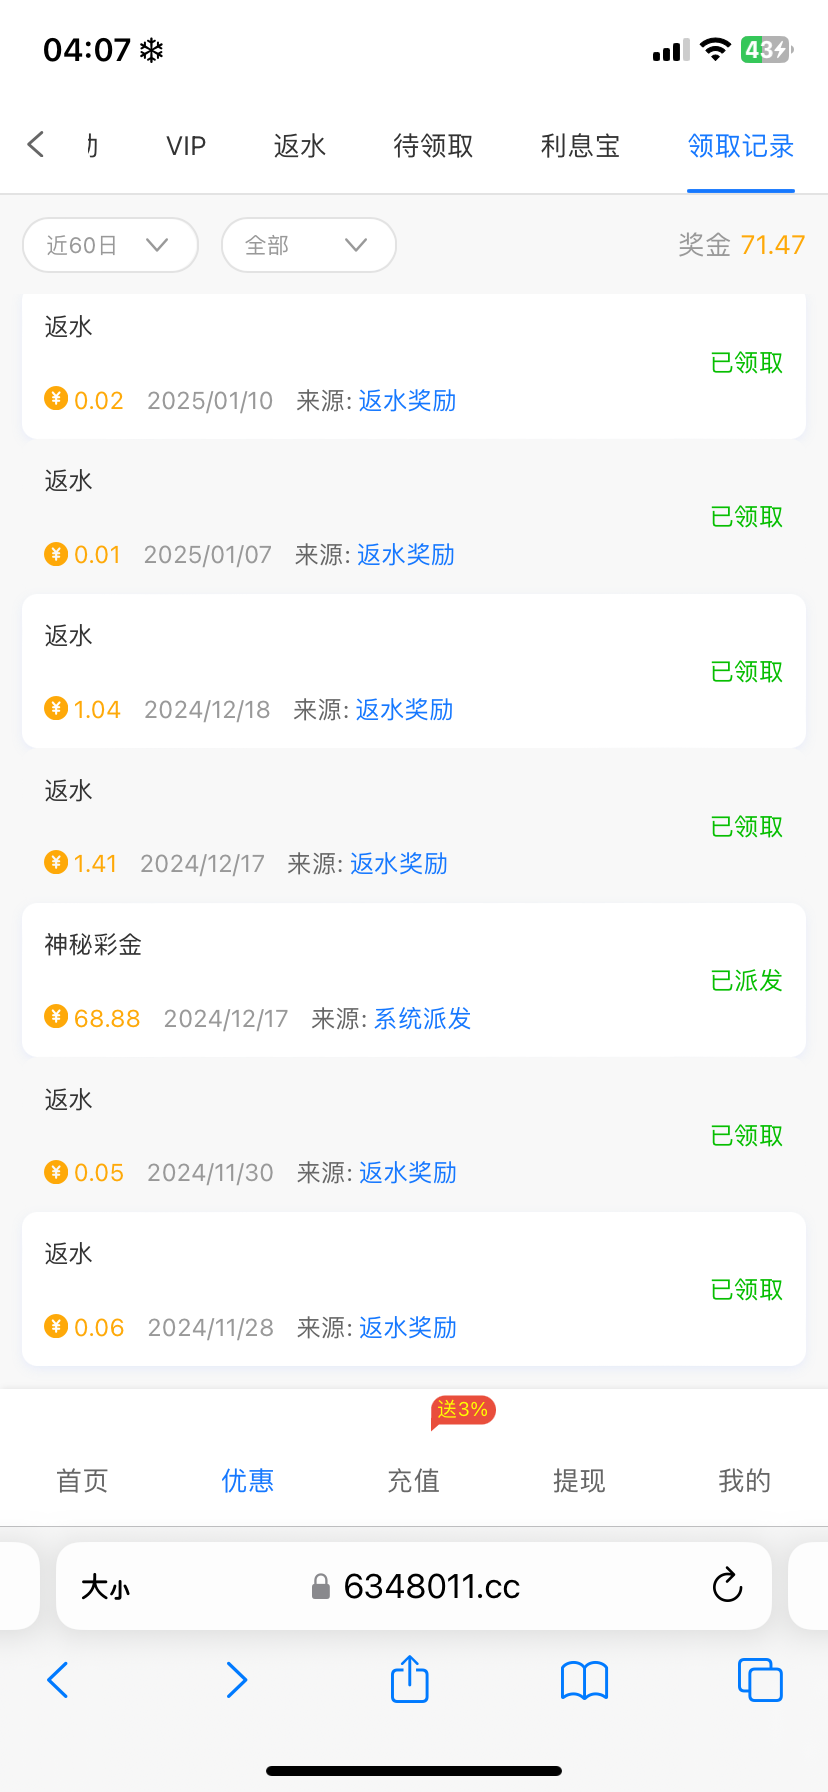Open the 我的 profile page

click(x=744, y=1480)
